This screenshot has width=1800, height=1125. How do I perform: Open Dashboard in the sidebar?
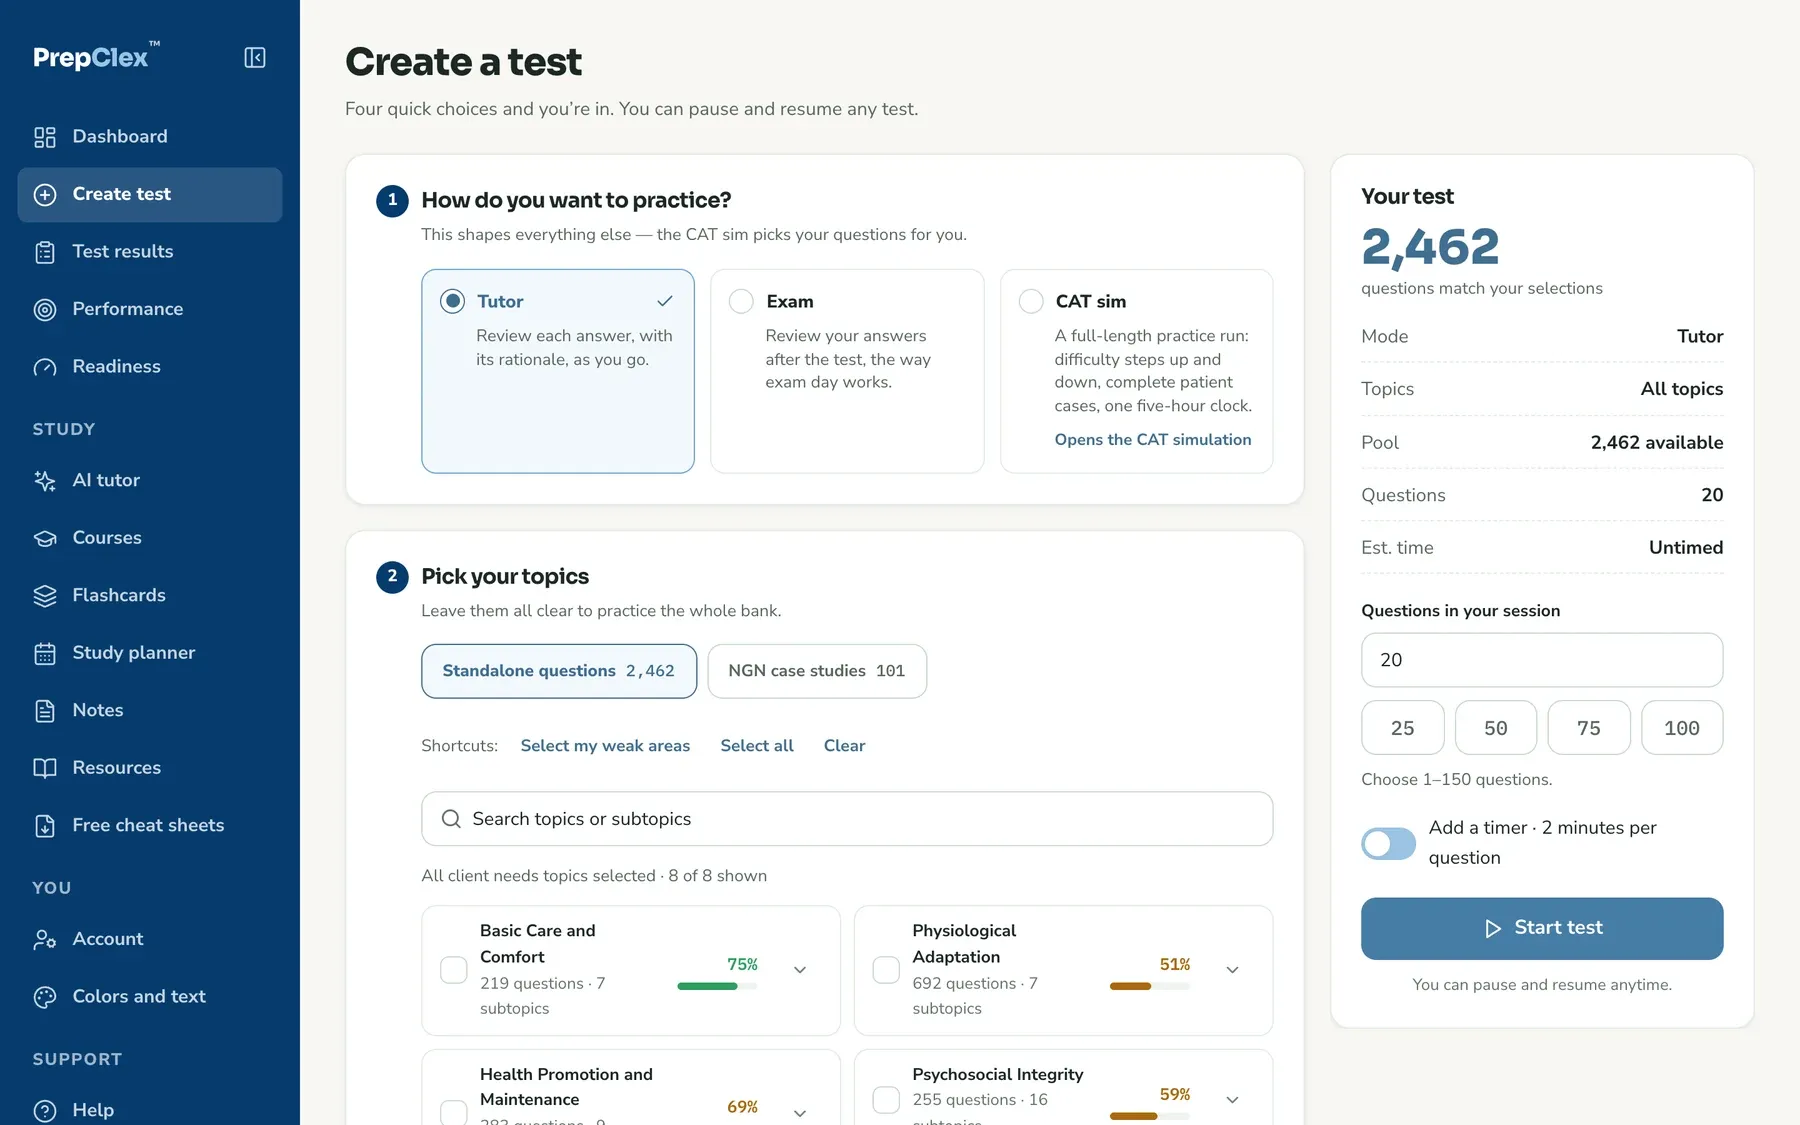(150, 137)
